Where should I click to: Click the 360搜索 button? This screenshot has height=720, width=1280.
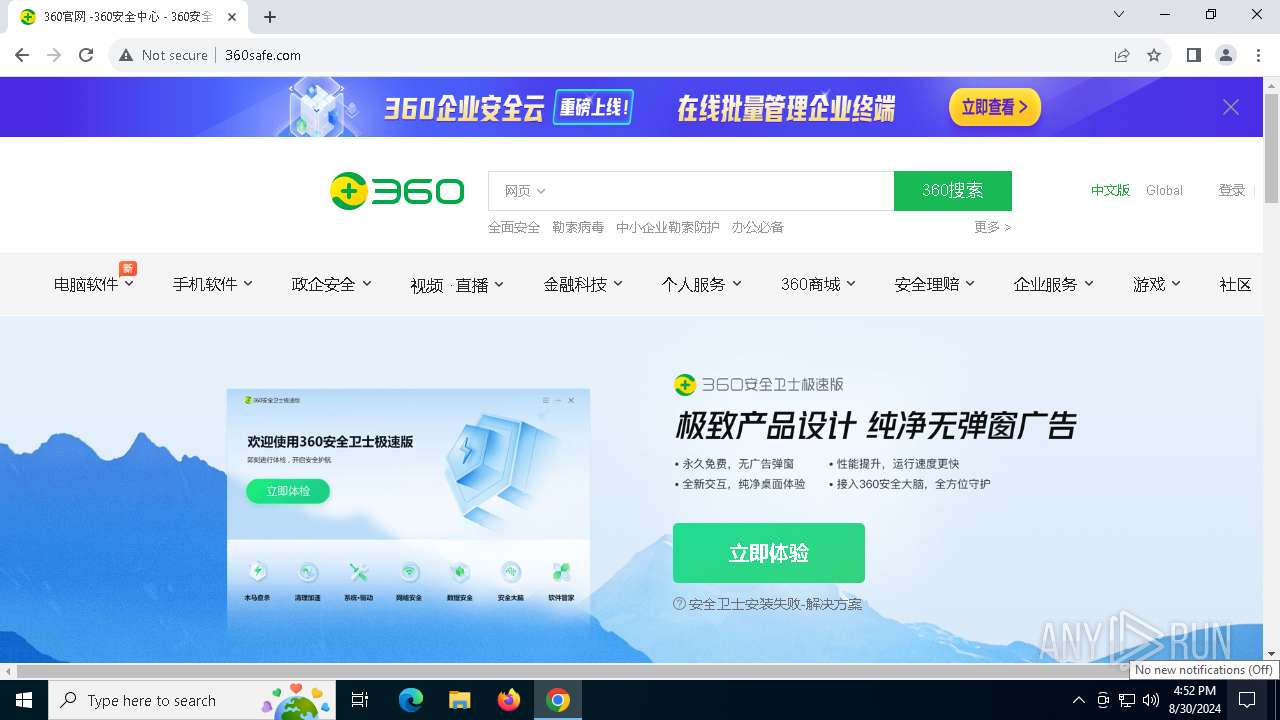(x=953, y=191)
